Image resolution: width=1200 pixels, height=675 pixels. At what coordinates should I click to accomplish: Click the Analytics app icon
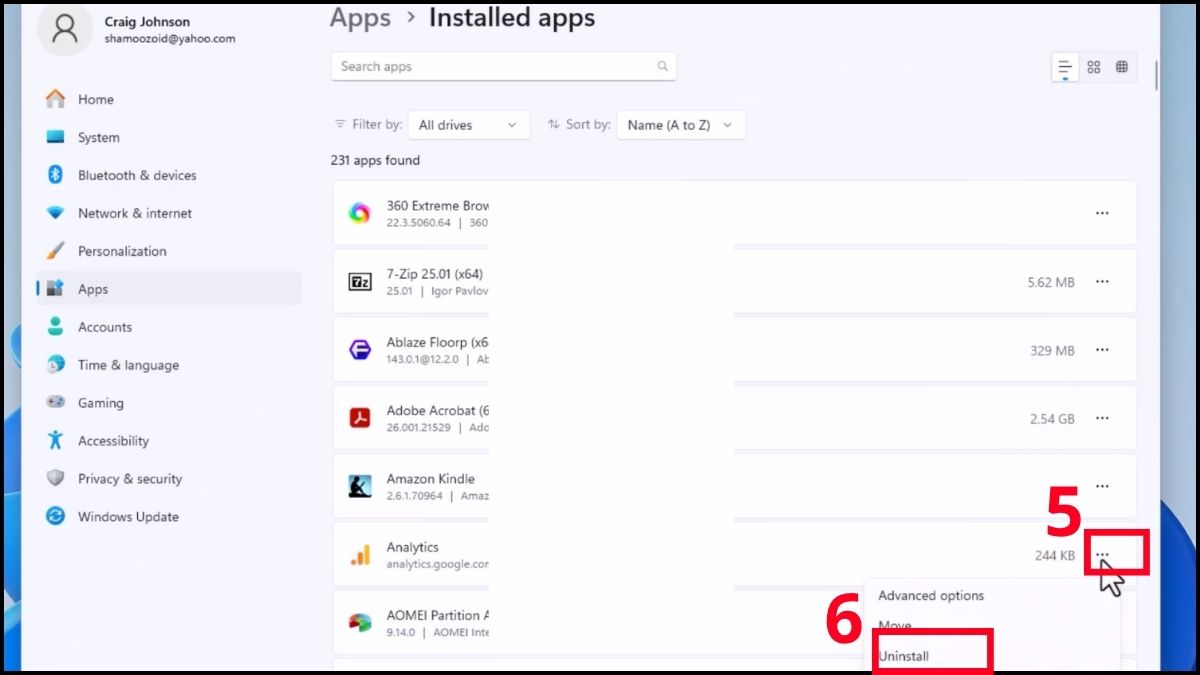360,555
